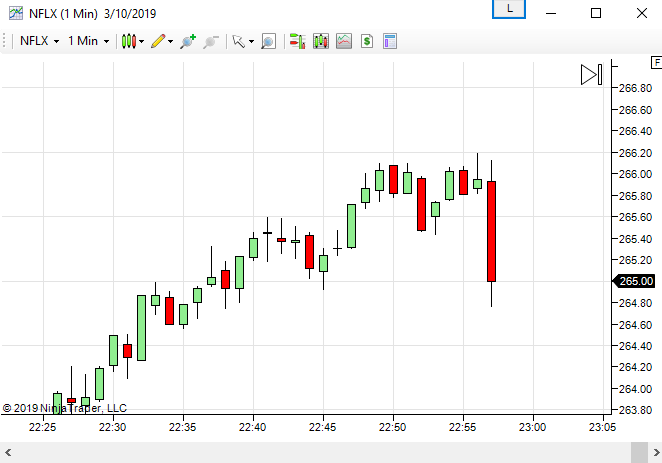Click the zoom in magnifier icon
Viewport: 662px width, 463px height.
click(188, 41)
